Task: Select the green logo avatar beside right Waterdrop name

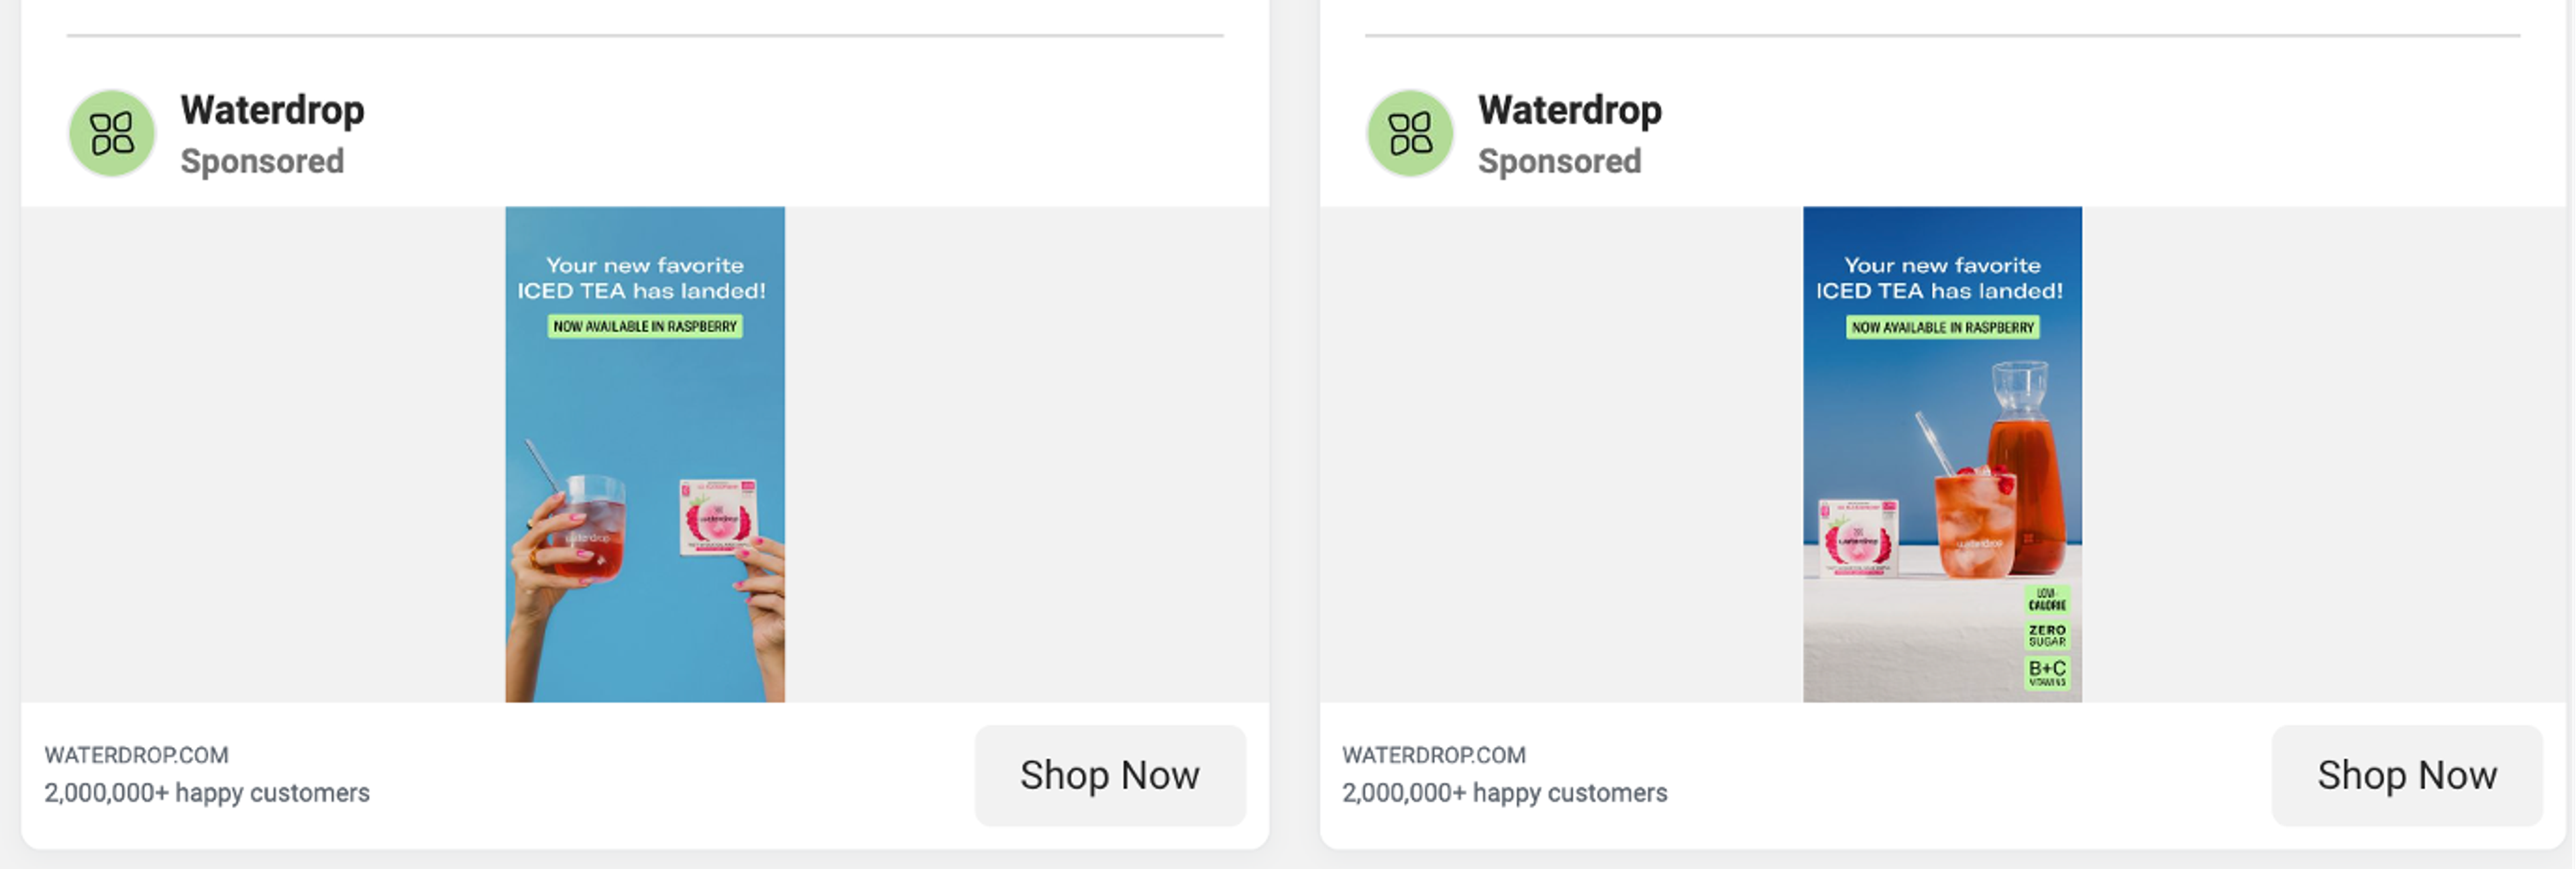Action: point(1410,134)
